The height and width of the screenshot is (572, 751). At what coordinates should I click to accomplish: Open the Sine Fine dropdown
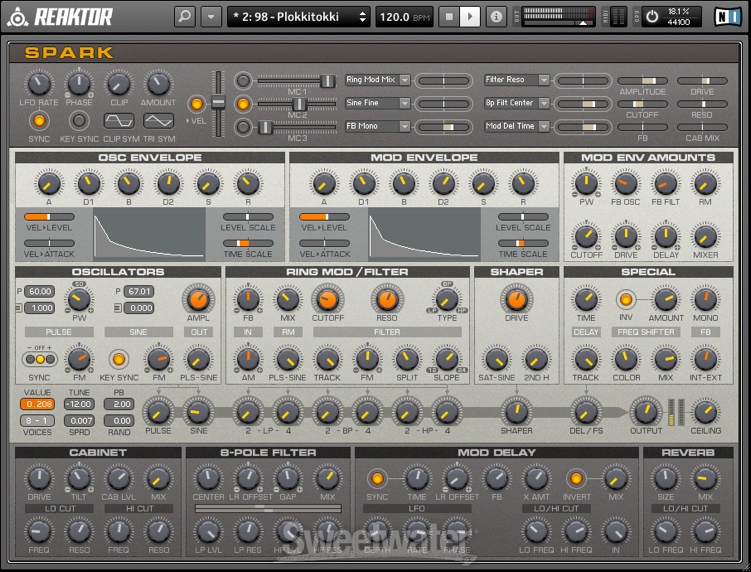coord(378,103)
